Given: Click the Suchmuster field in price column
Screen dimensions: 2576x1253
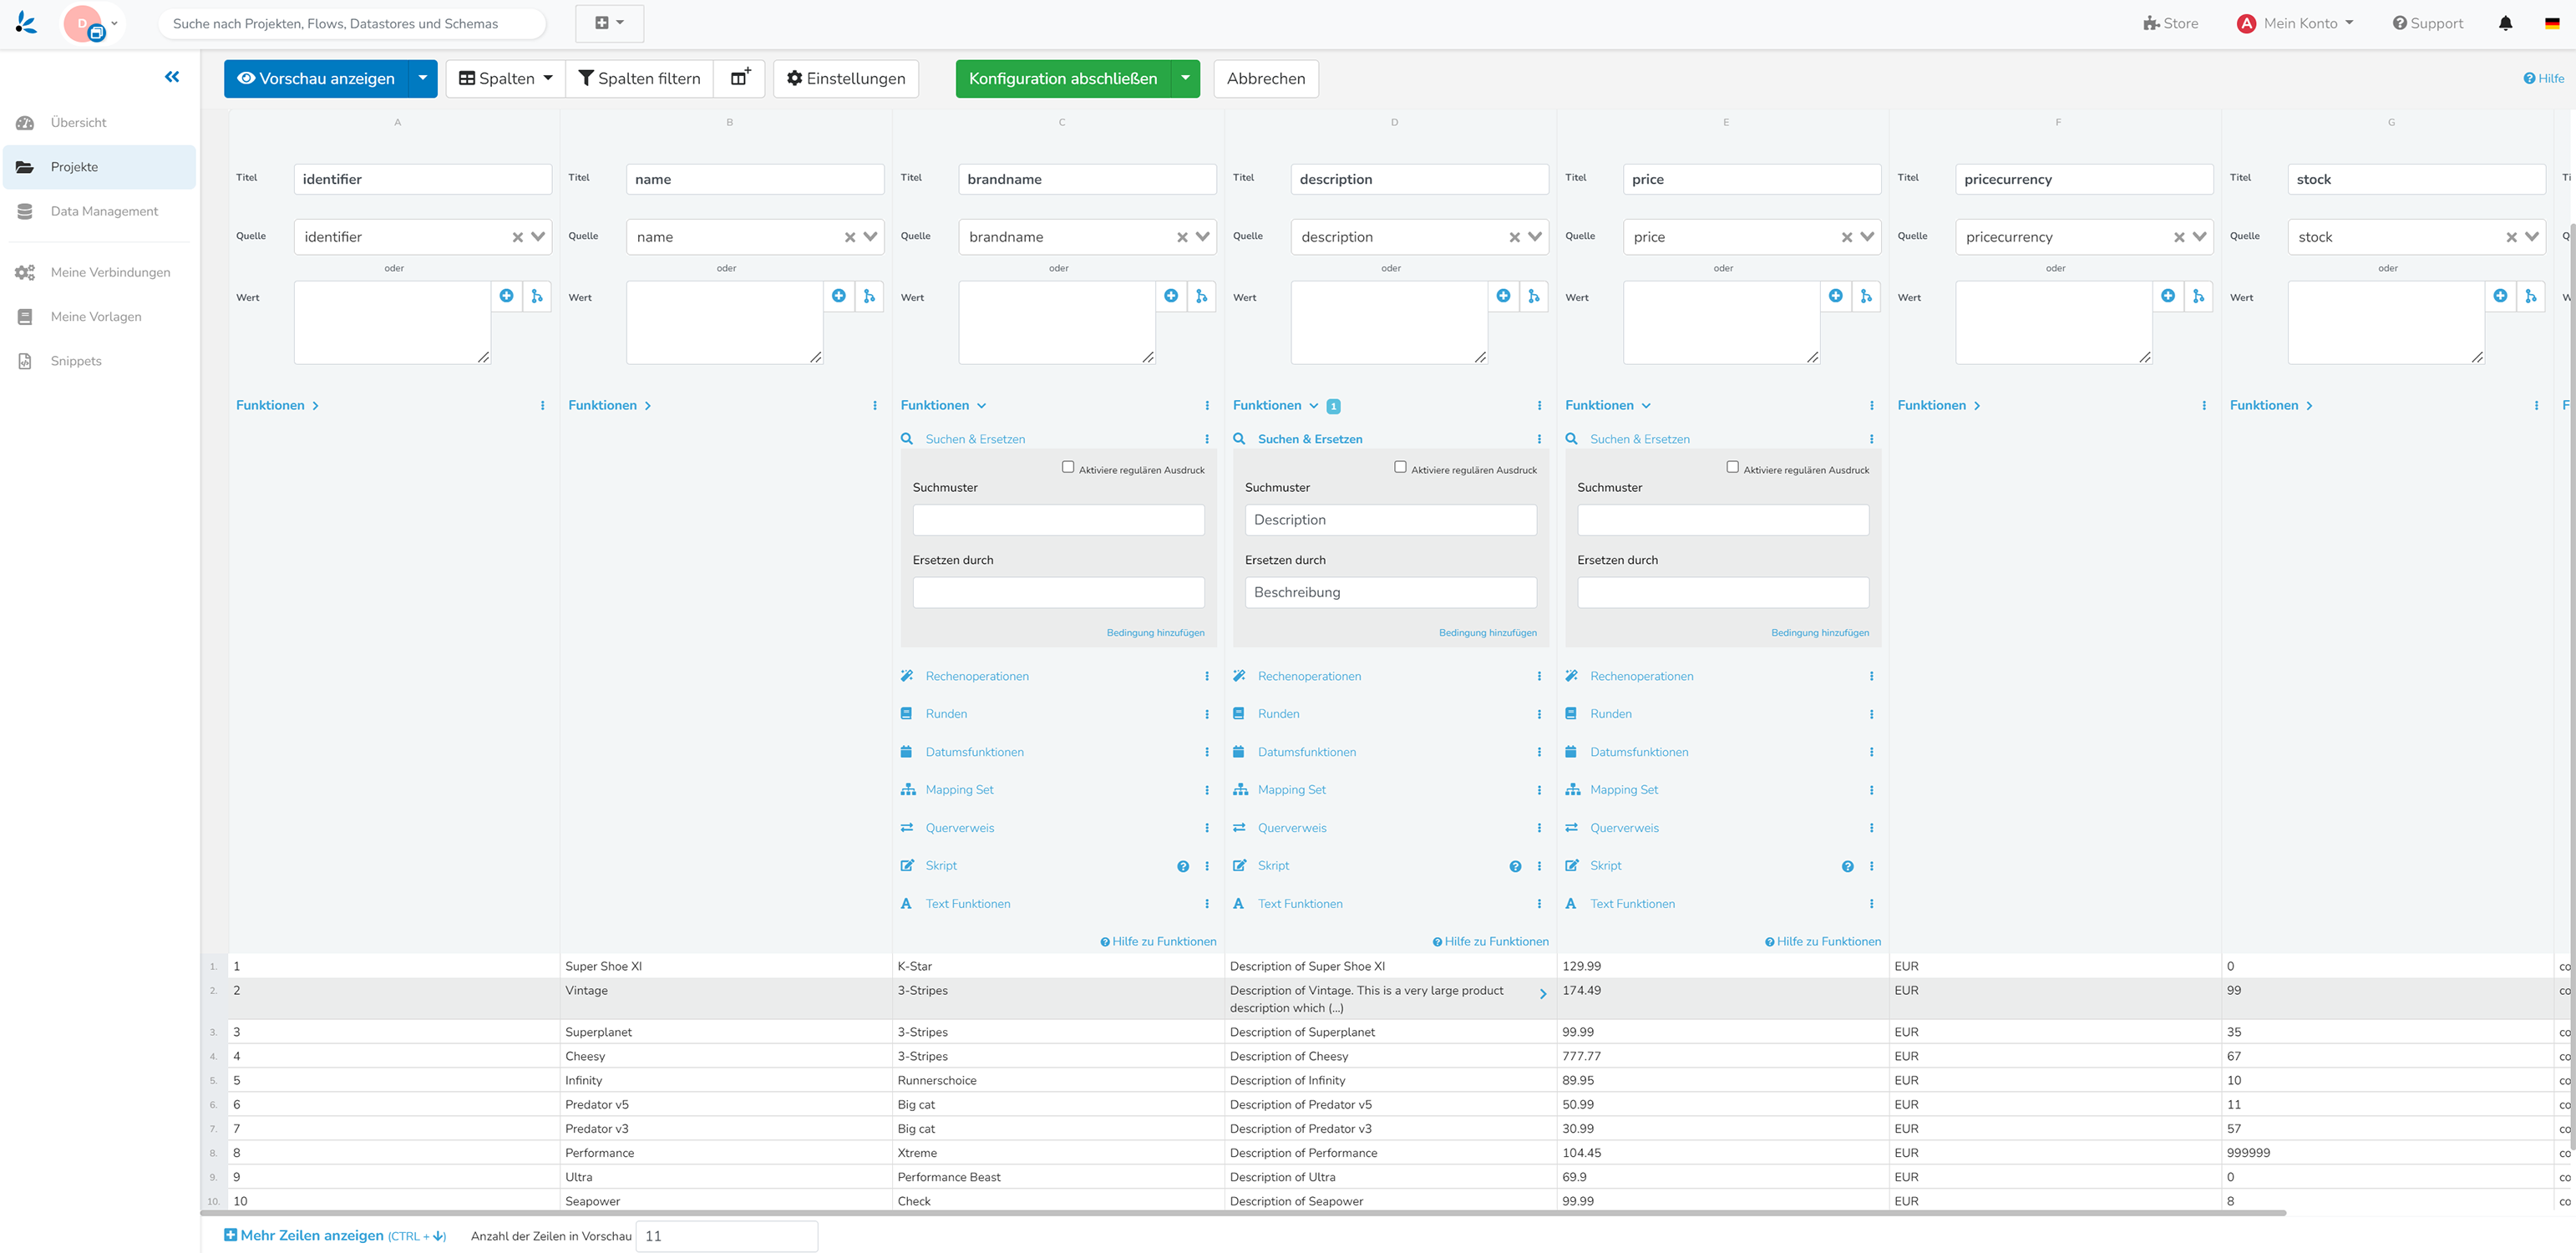Looking at the screenshot, I should [1722, 520].
